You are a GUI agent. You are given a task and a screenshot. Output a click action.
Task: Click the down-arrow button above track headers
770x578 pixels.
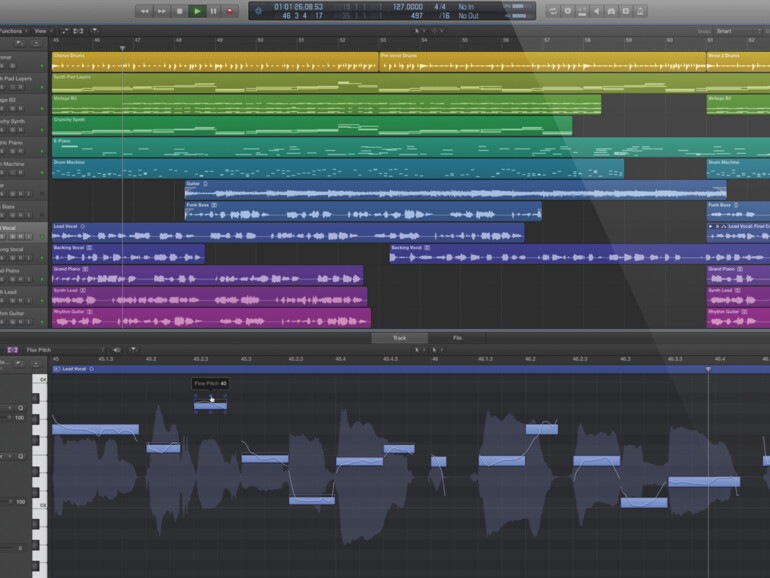[x=36, y=43]
